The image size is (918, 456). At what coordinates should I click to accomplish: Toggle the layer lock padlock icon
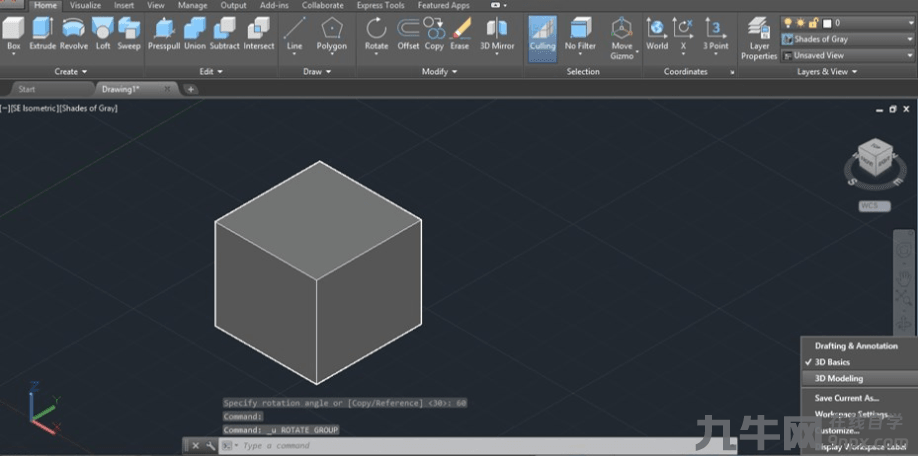(x=813, y=23)
